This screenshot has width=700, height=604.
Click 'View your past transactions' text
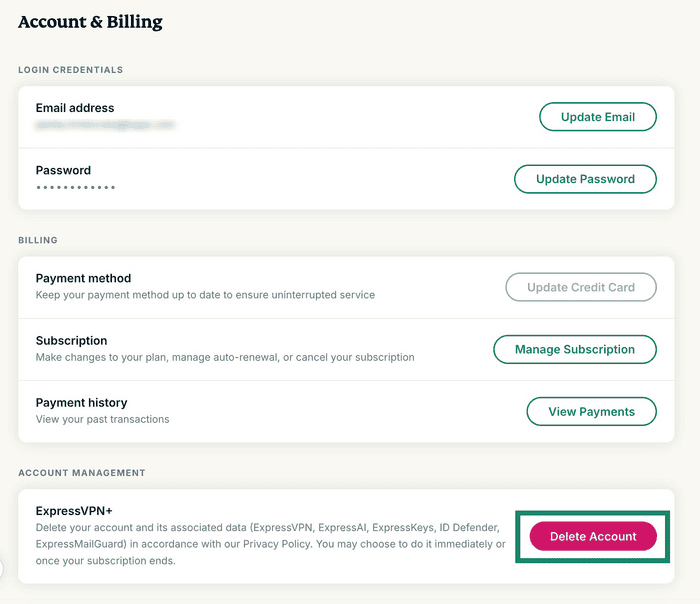[x=103, y=420]
